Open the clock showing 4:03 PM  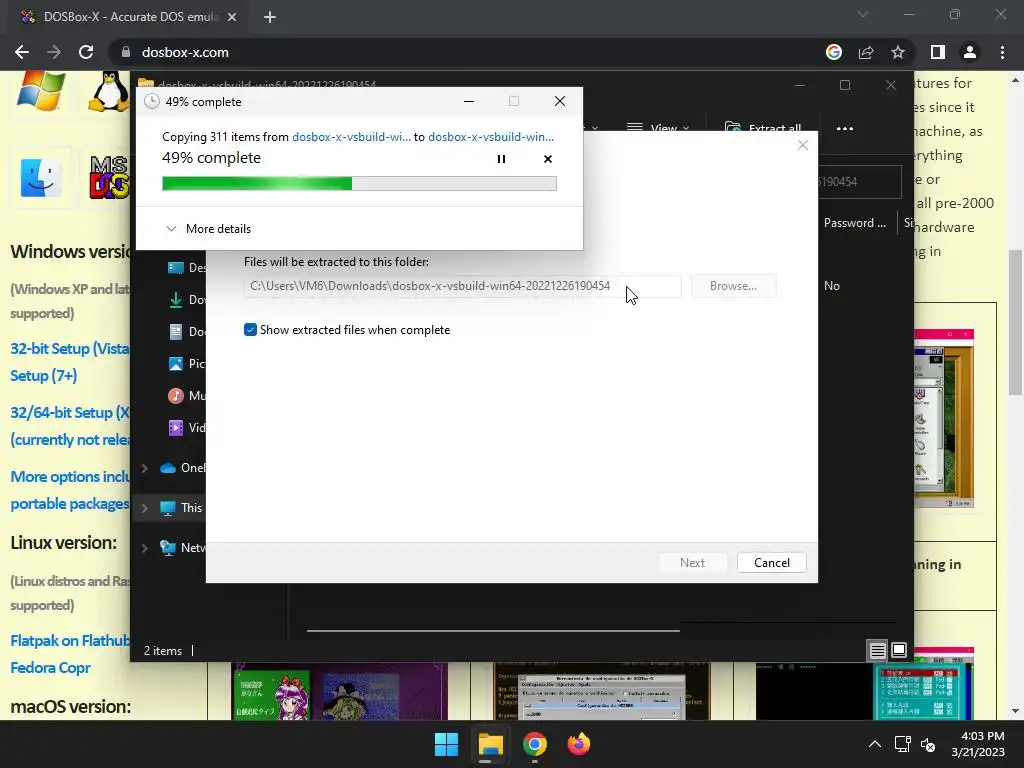pyautogui.click(x=978, y=744)
